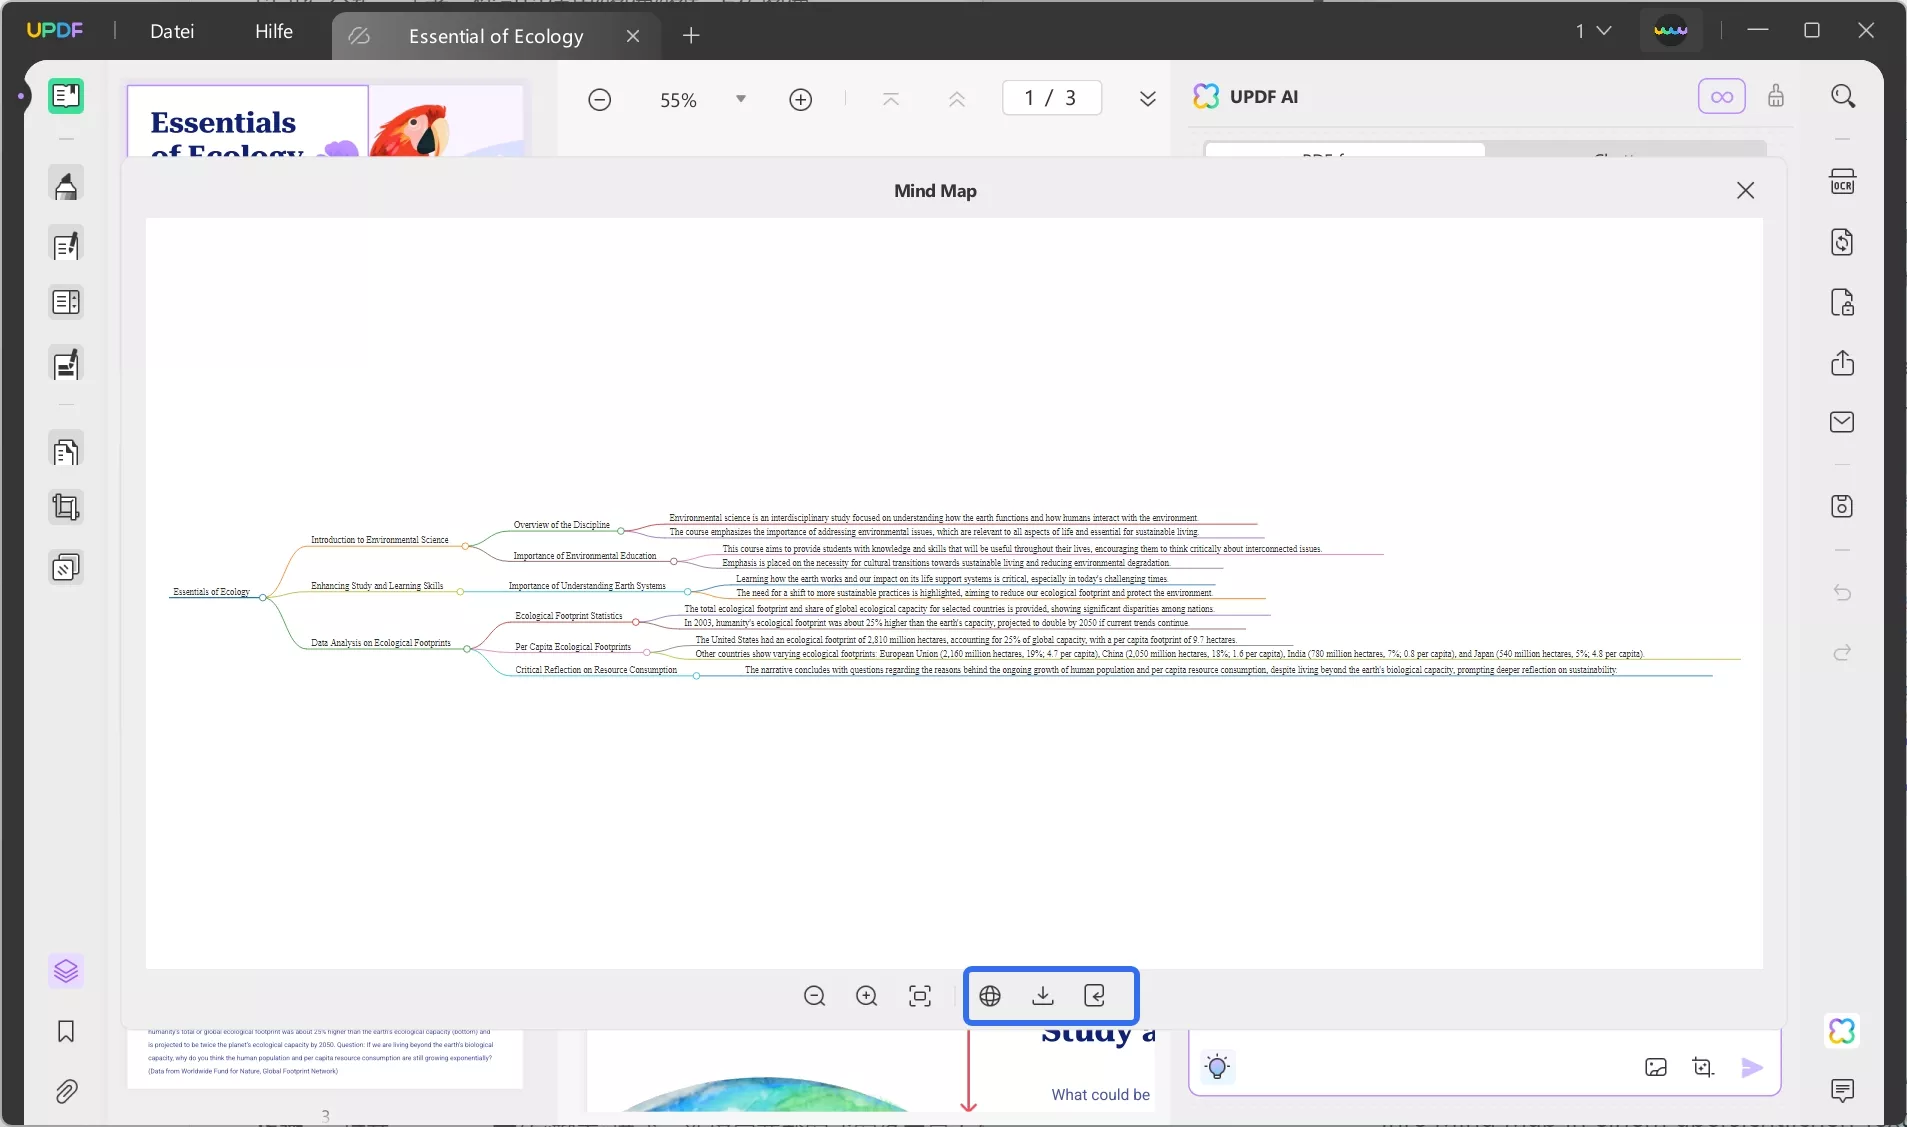Go to previous page arrow
Image resolution: width=1907 pixels, height=1127 pixels.
pos(957,99)
